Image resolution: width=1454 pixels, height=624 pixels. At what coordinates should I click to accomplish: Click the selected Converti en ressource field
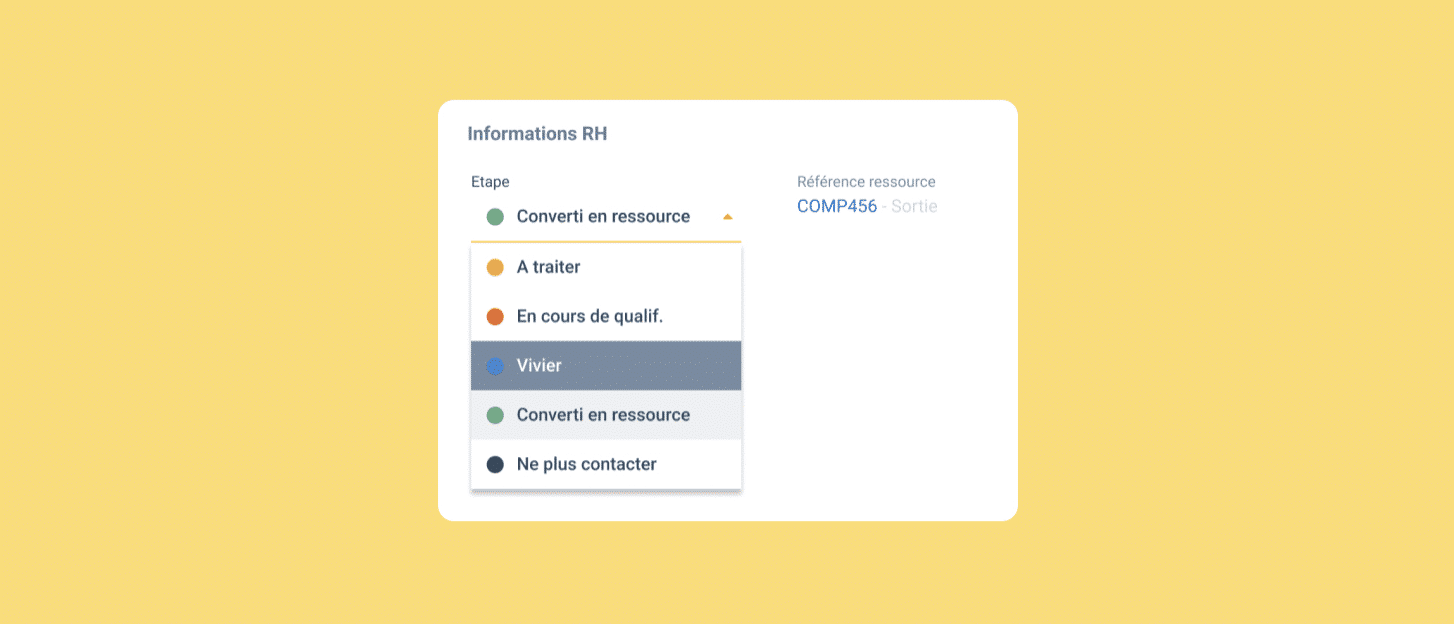tap(606, 216)
